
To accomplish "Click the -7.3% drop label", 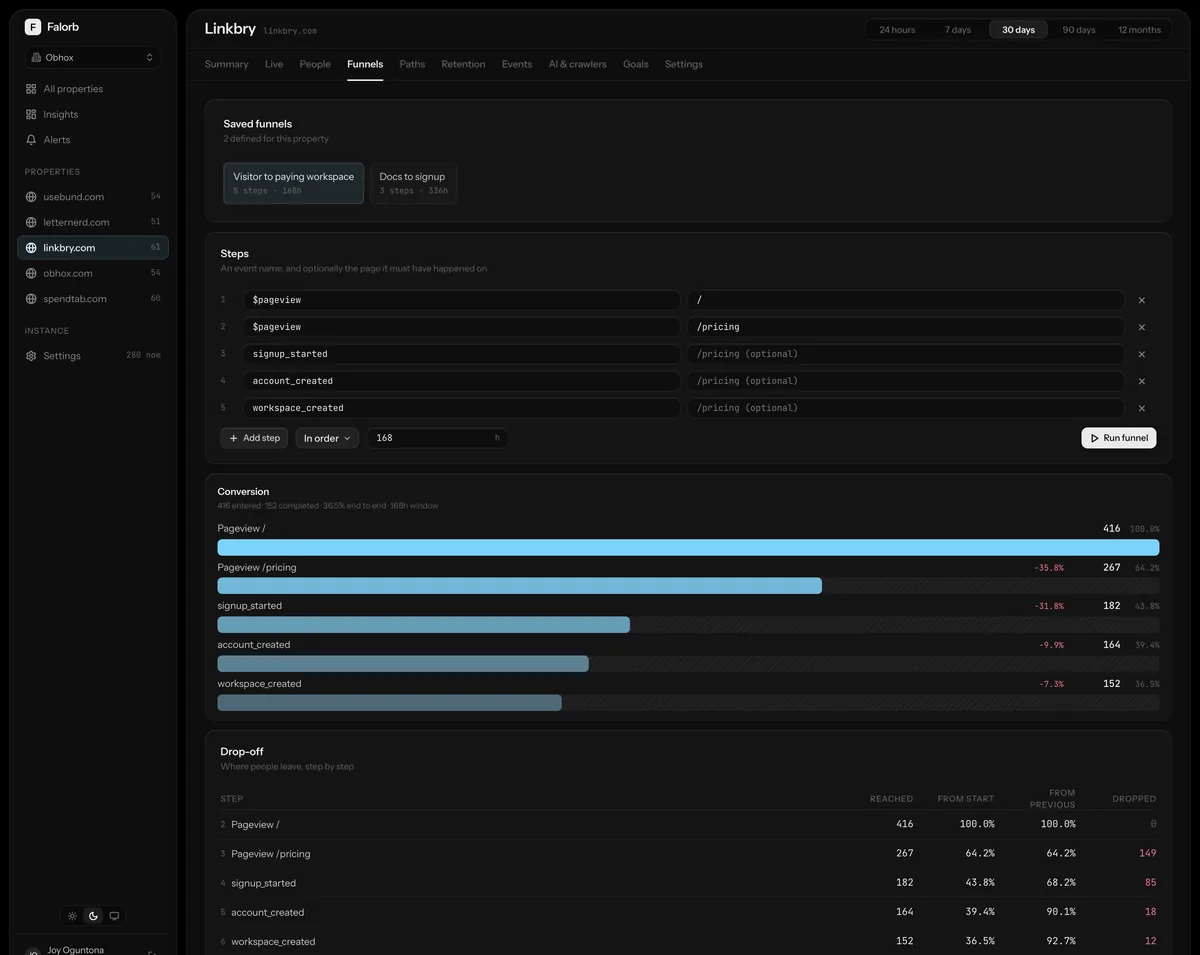I will [x=1051, y=685].
